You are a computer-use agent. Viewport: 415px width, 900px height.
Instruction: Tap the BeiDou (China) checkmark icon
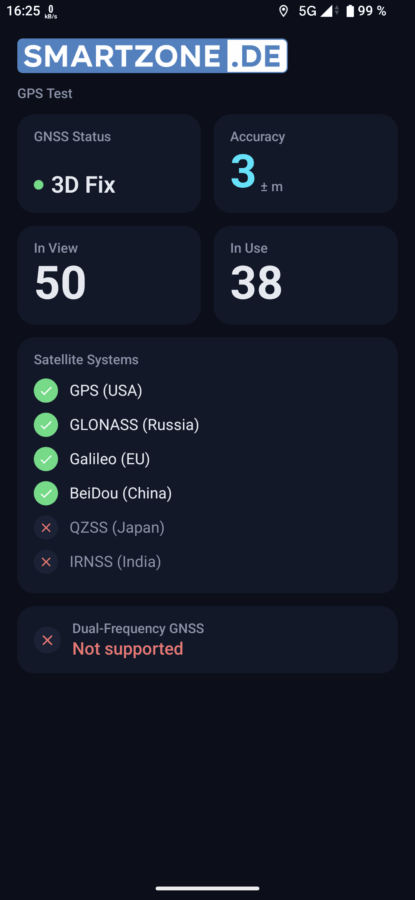point(46,493)
